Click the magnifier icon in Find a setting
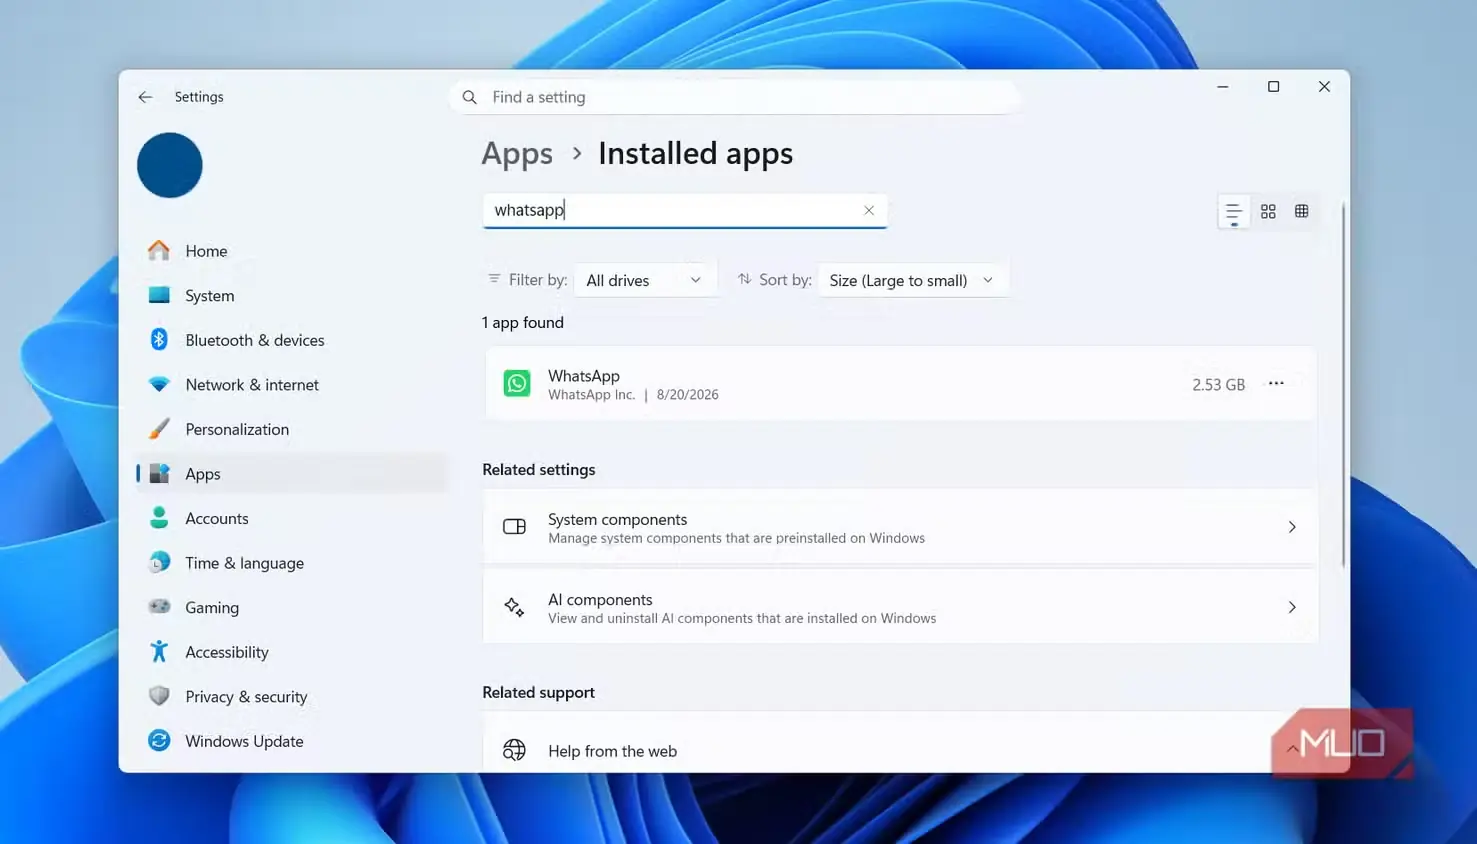 tap(469, 97)
